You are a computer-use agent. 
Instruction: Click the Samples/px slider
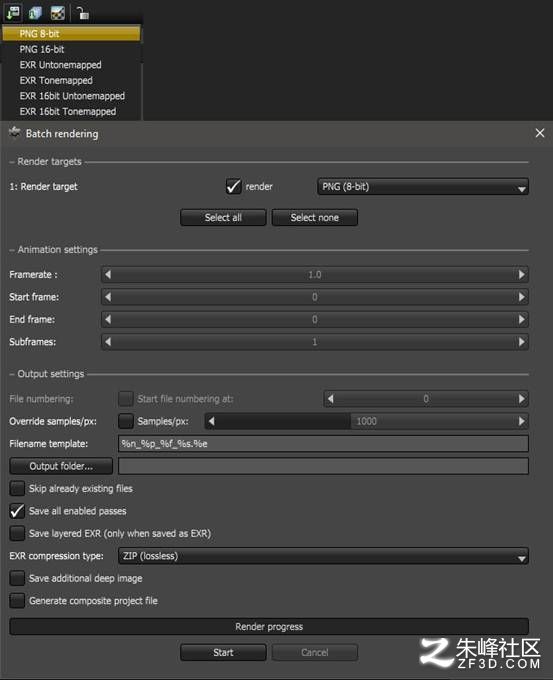pyautogui.click(x=366, y=421)
